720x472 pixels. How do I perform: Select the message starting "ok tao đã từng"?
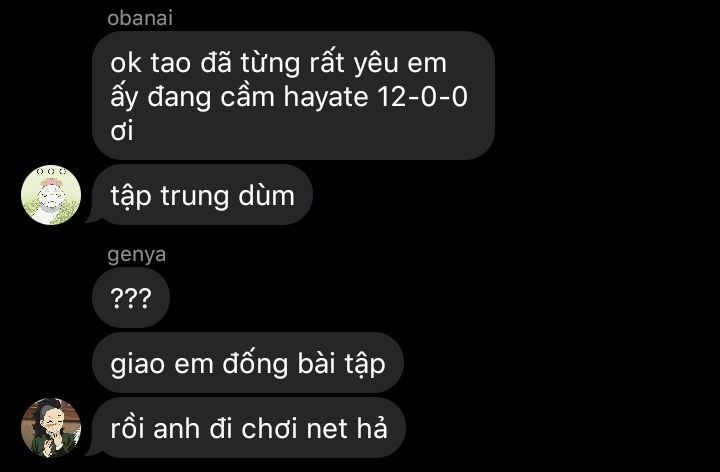point(293,96)
